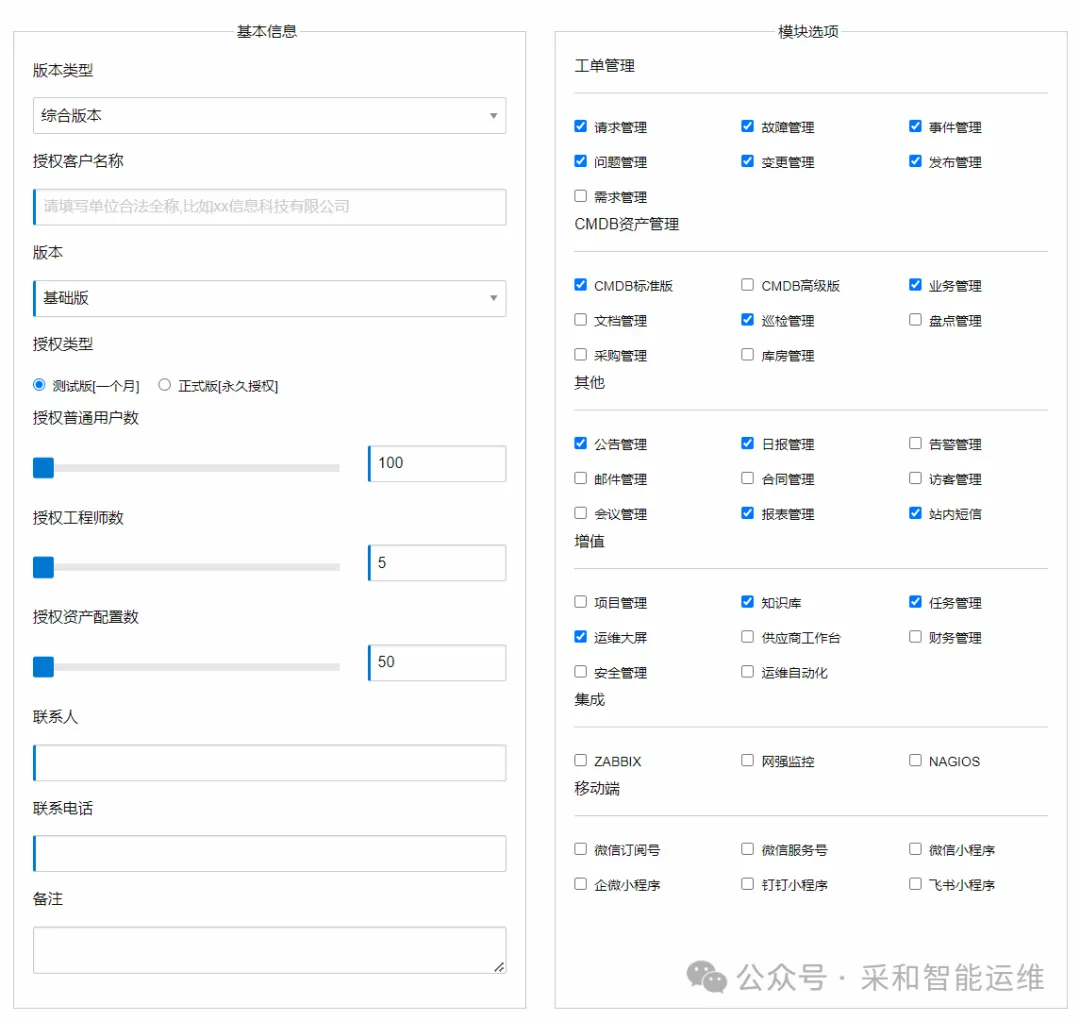
Task: Click the 联系人 input field
Action: [269, 763]
